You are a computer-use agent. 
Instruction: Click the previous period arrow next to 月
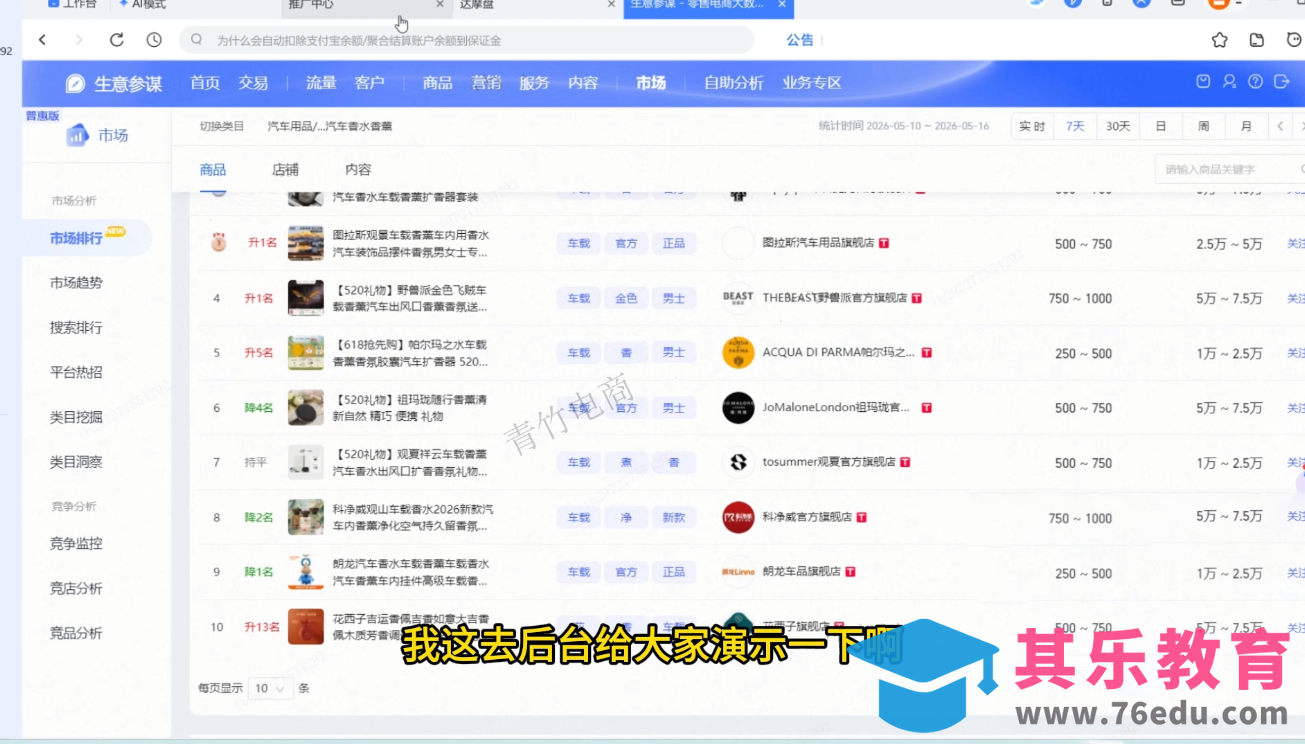1280,126
